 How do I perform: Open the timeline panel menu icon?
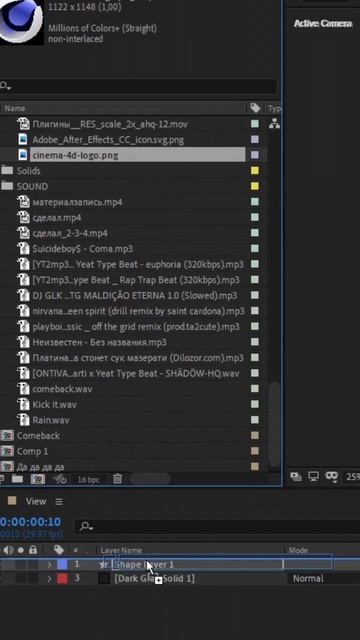[59, 502]
